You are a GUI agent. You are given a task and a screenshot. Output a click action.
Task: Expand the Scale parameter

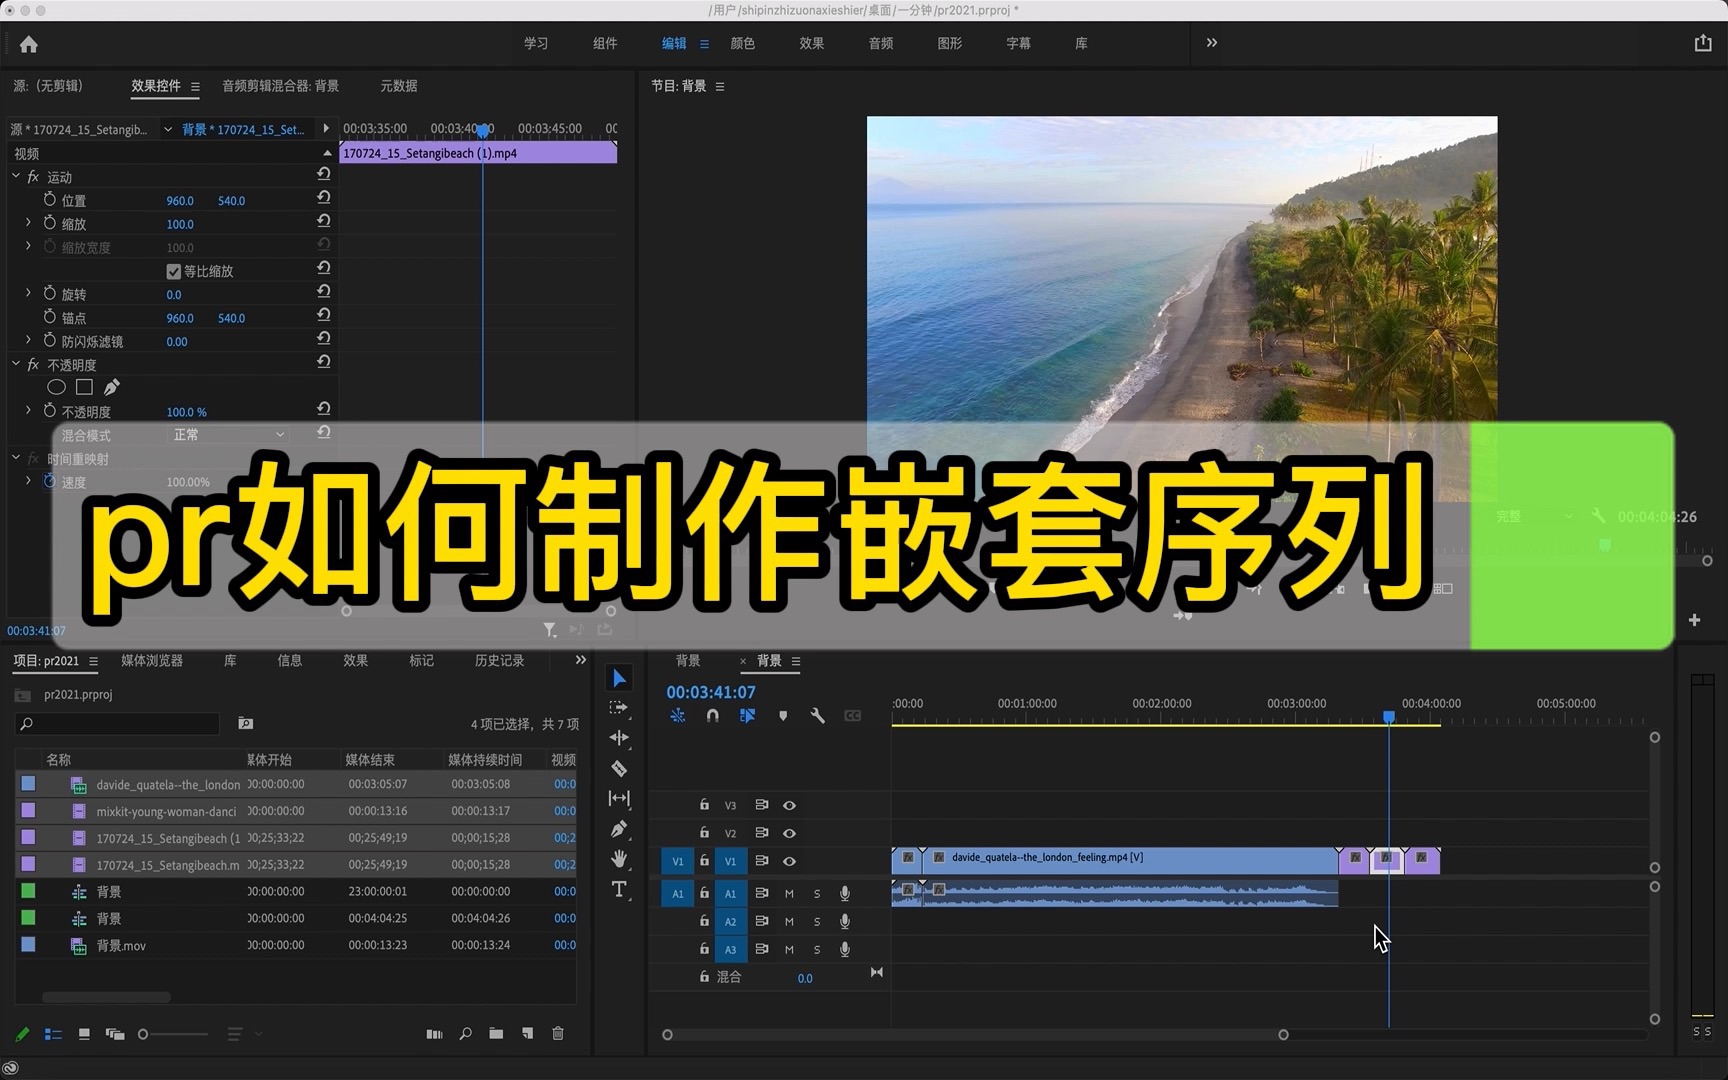click(x=28, y=223)
